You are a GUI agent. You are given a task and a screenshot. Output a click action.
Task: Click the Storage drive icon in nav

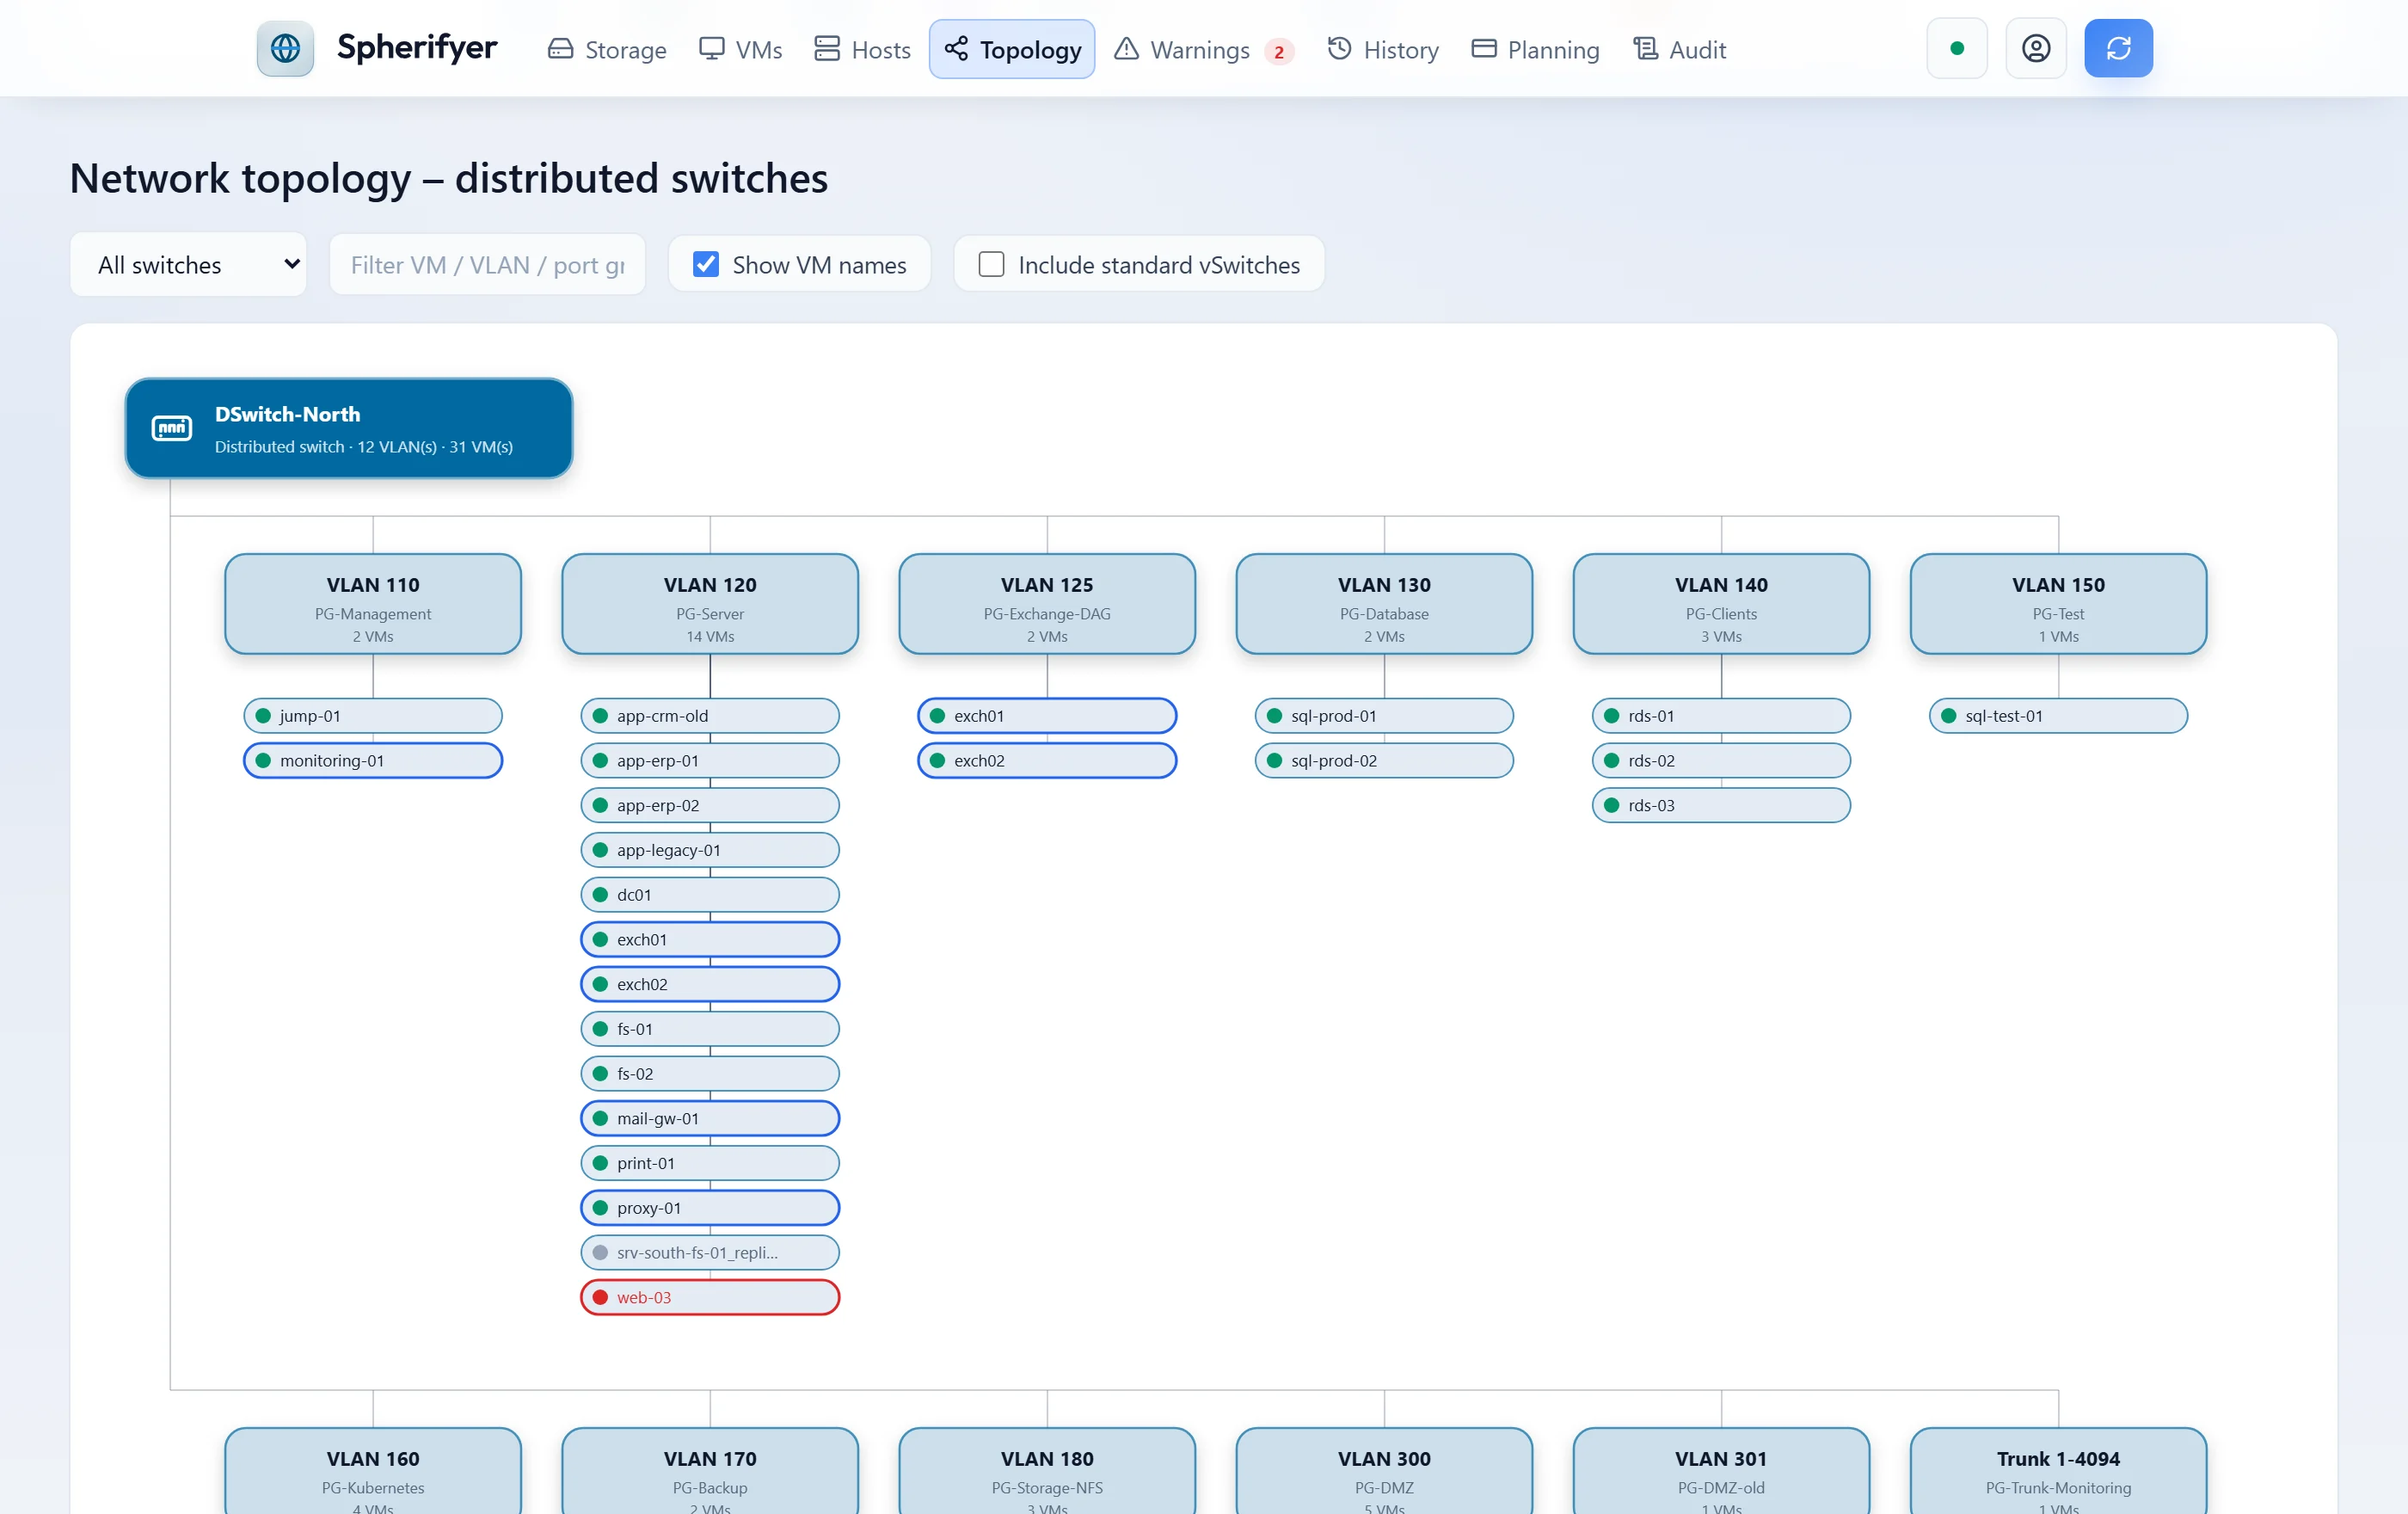pyautogui.click(x=560, y=49)
